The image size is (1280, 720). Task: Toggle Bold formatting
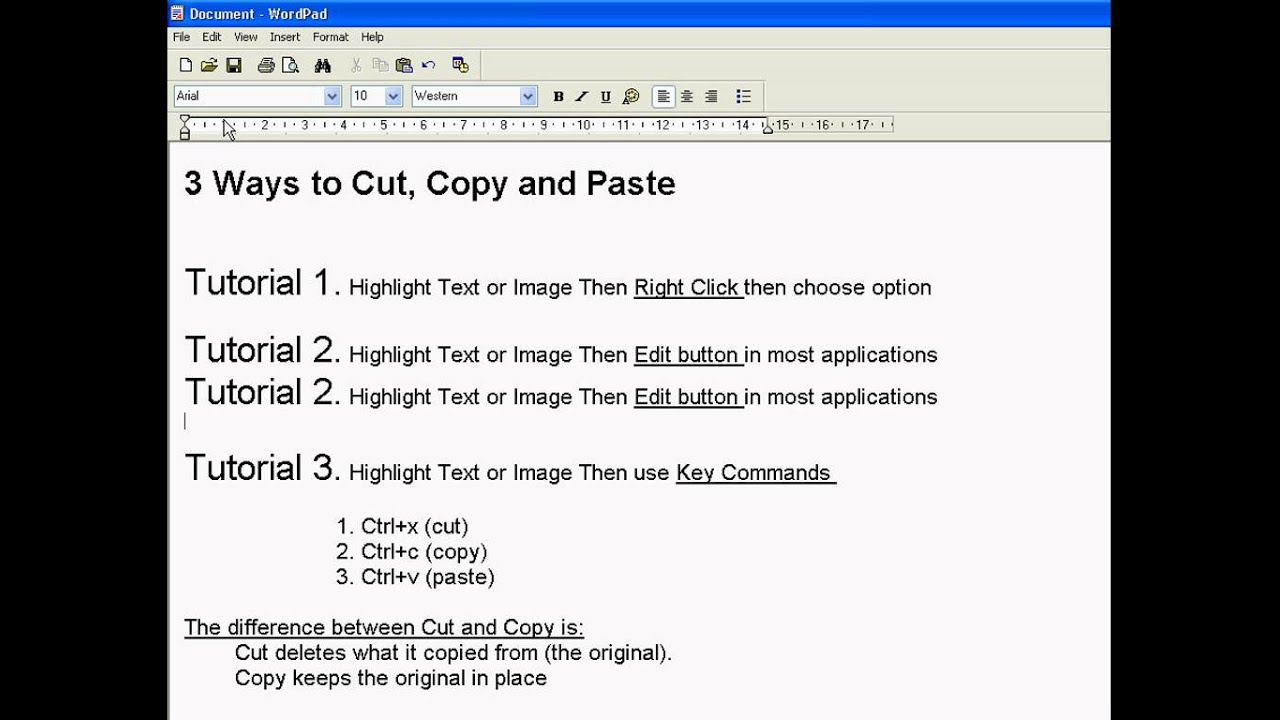point(558,97)
